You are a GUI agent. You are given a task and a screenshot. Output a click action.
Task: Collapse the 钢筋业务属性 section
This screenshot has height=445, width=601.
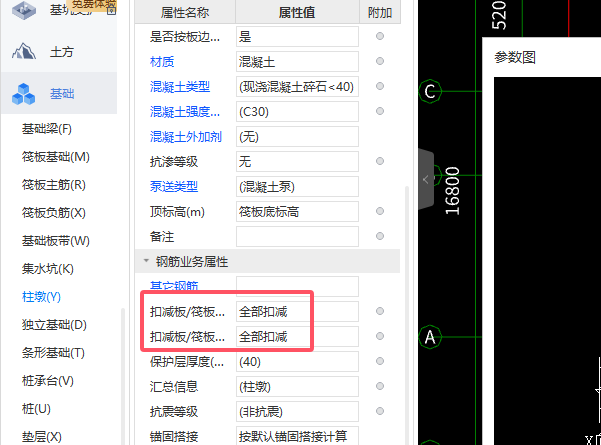pos(146,261)
